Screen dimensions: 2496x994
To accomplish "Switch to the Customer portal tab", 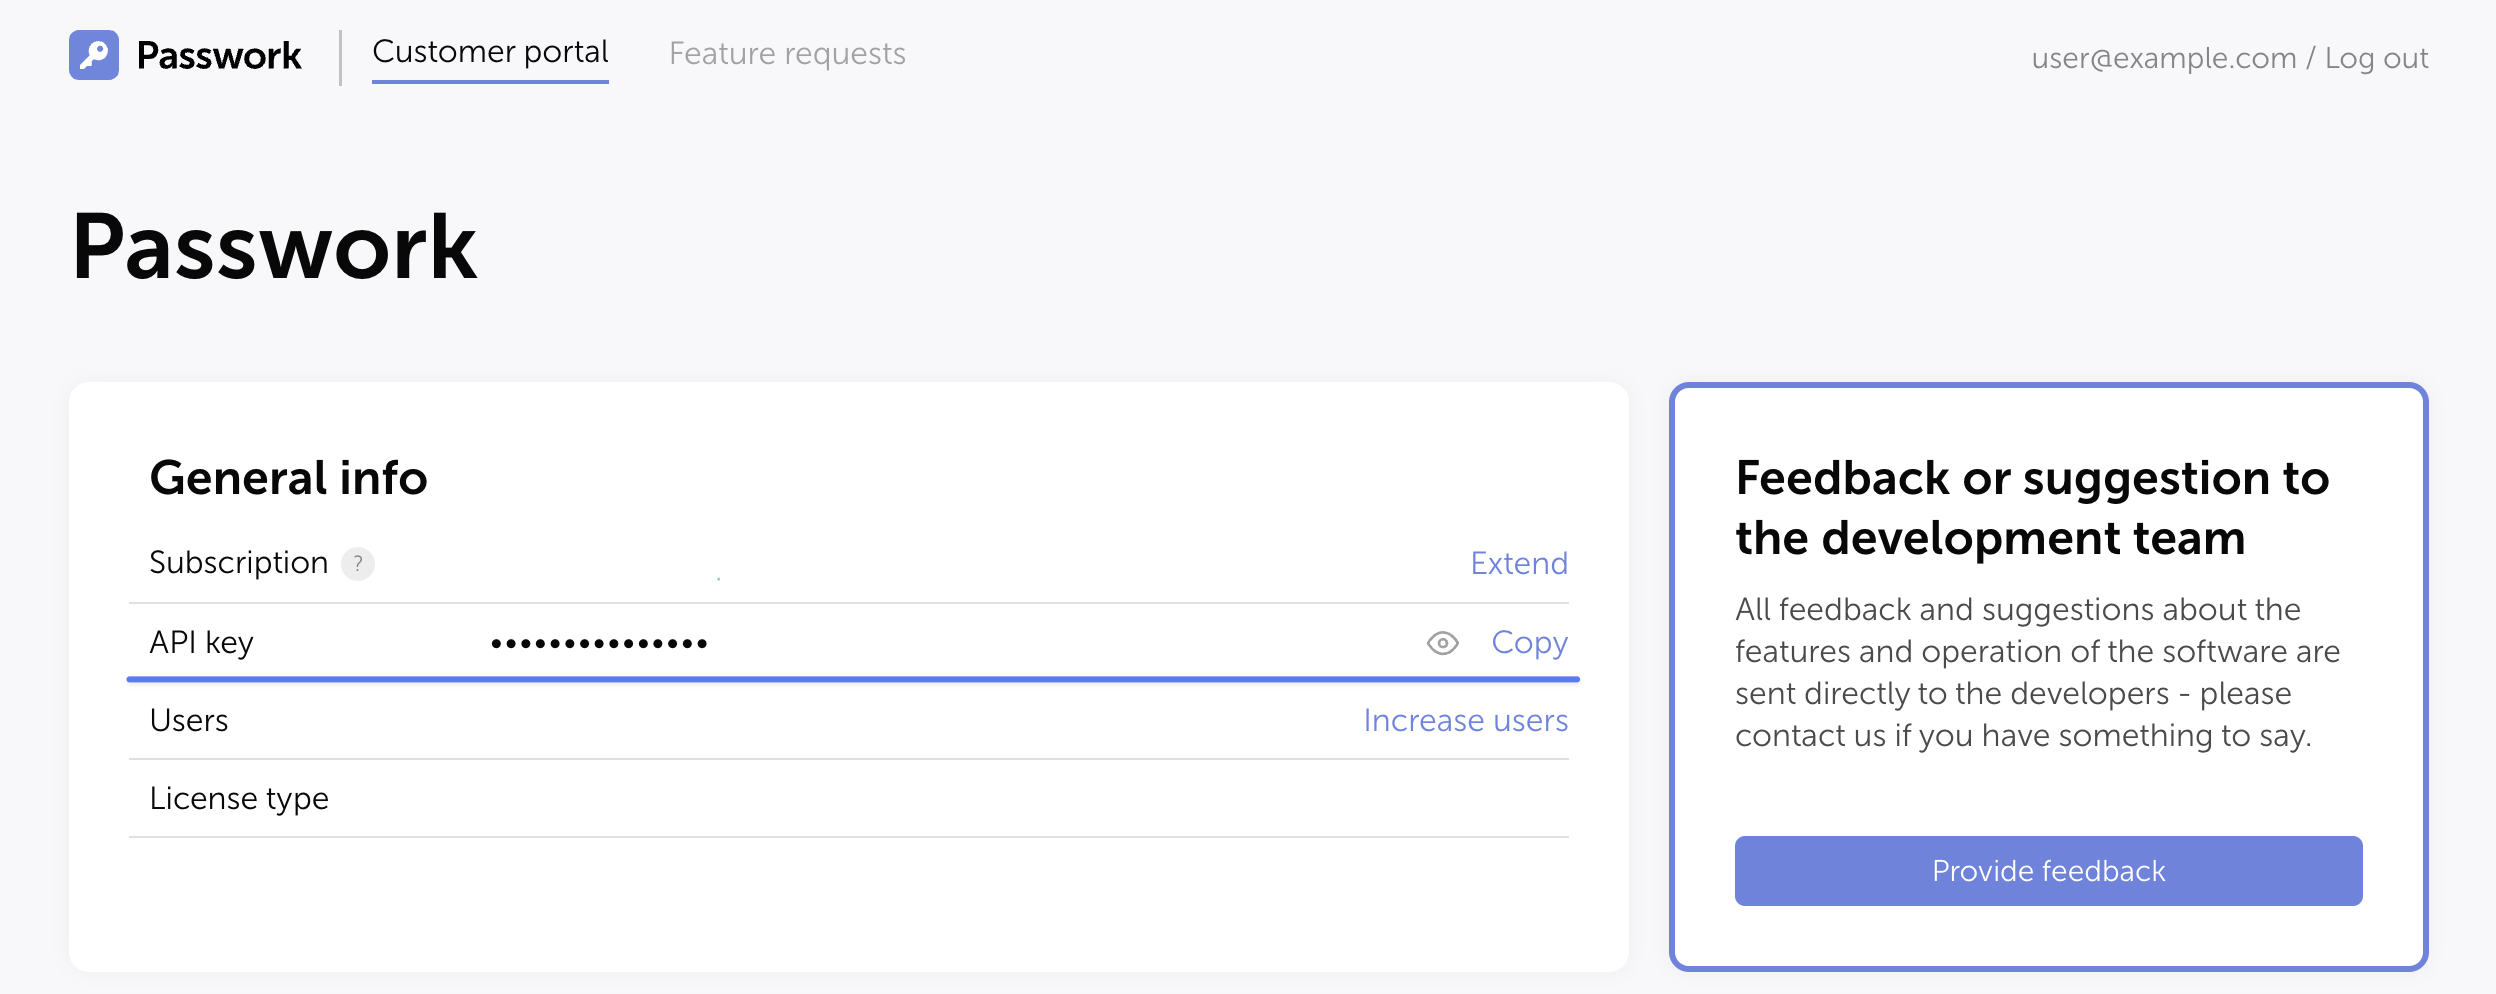I will (x=490, y=52).
